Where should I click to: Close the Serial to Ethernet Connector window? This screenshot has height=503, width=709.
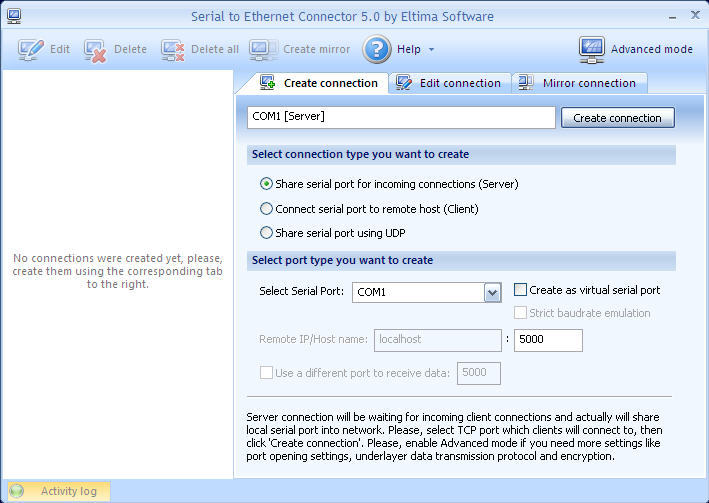pyautogui.click(x=695, y=15)
